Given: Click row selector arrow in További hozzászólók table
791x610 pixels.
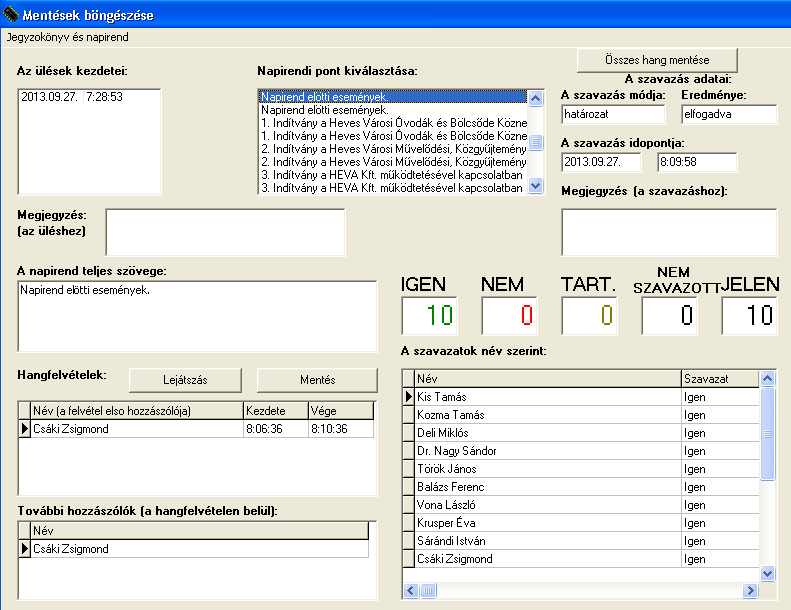Looking at the screenshot, I should [x=25, y=549].
